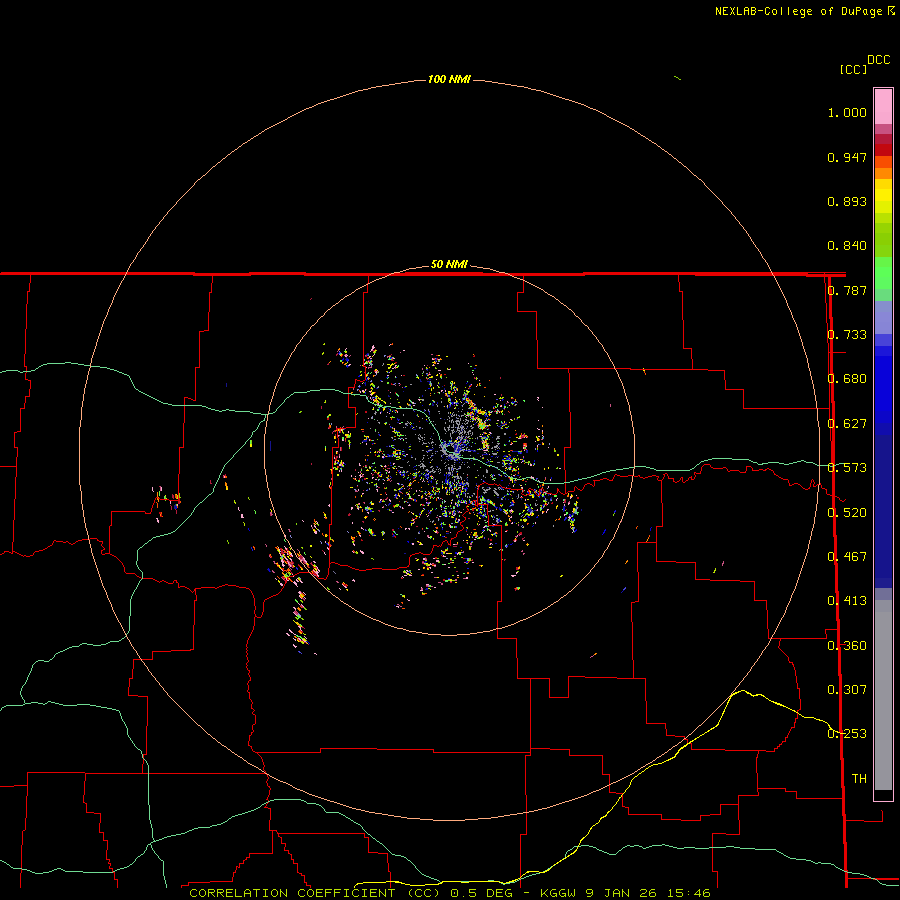This screenshot has height=900, width=900.
Task: Click the 0.893 scale value
Action: [x=847, y=201]
